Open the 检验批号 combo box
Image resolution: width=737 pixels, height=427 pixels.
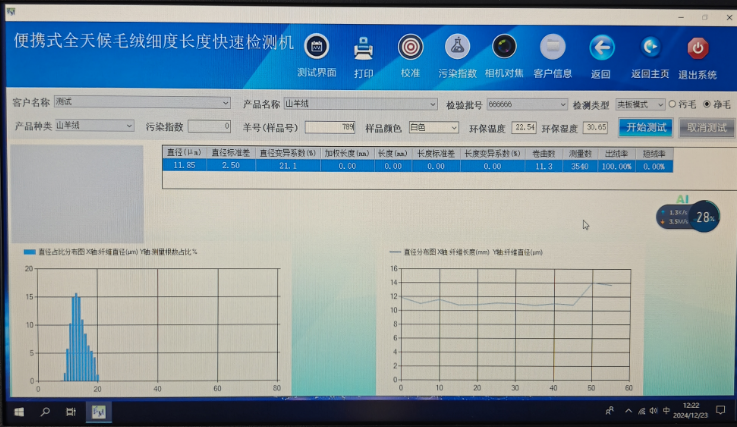(563, 103)
